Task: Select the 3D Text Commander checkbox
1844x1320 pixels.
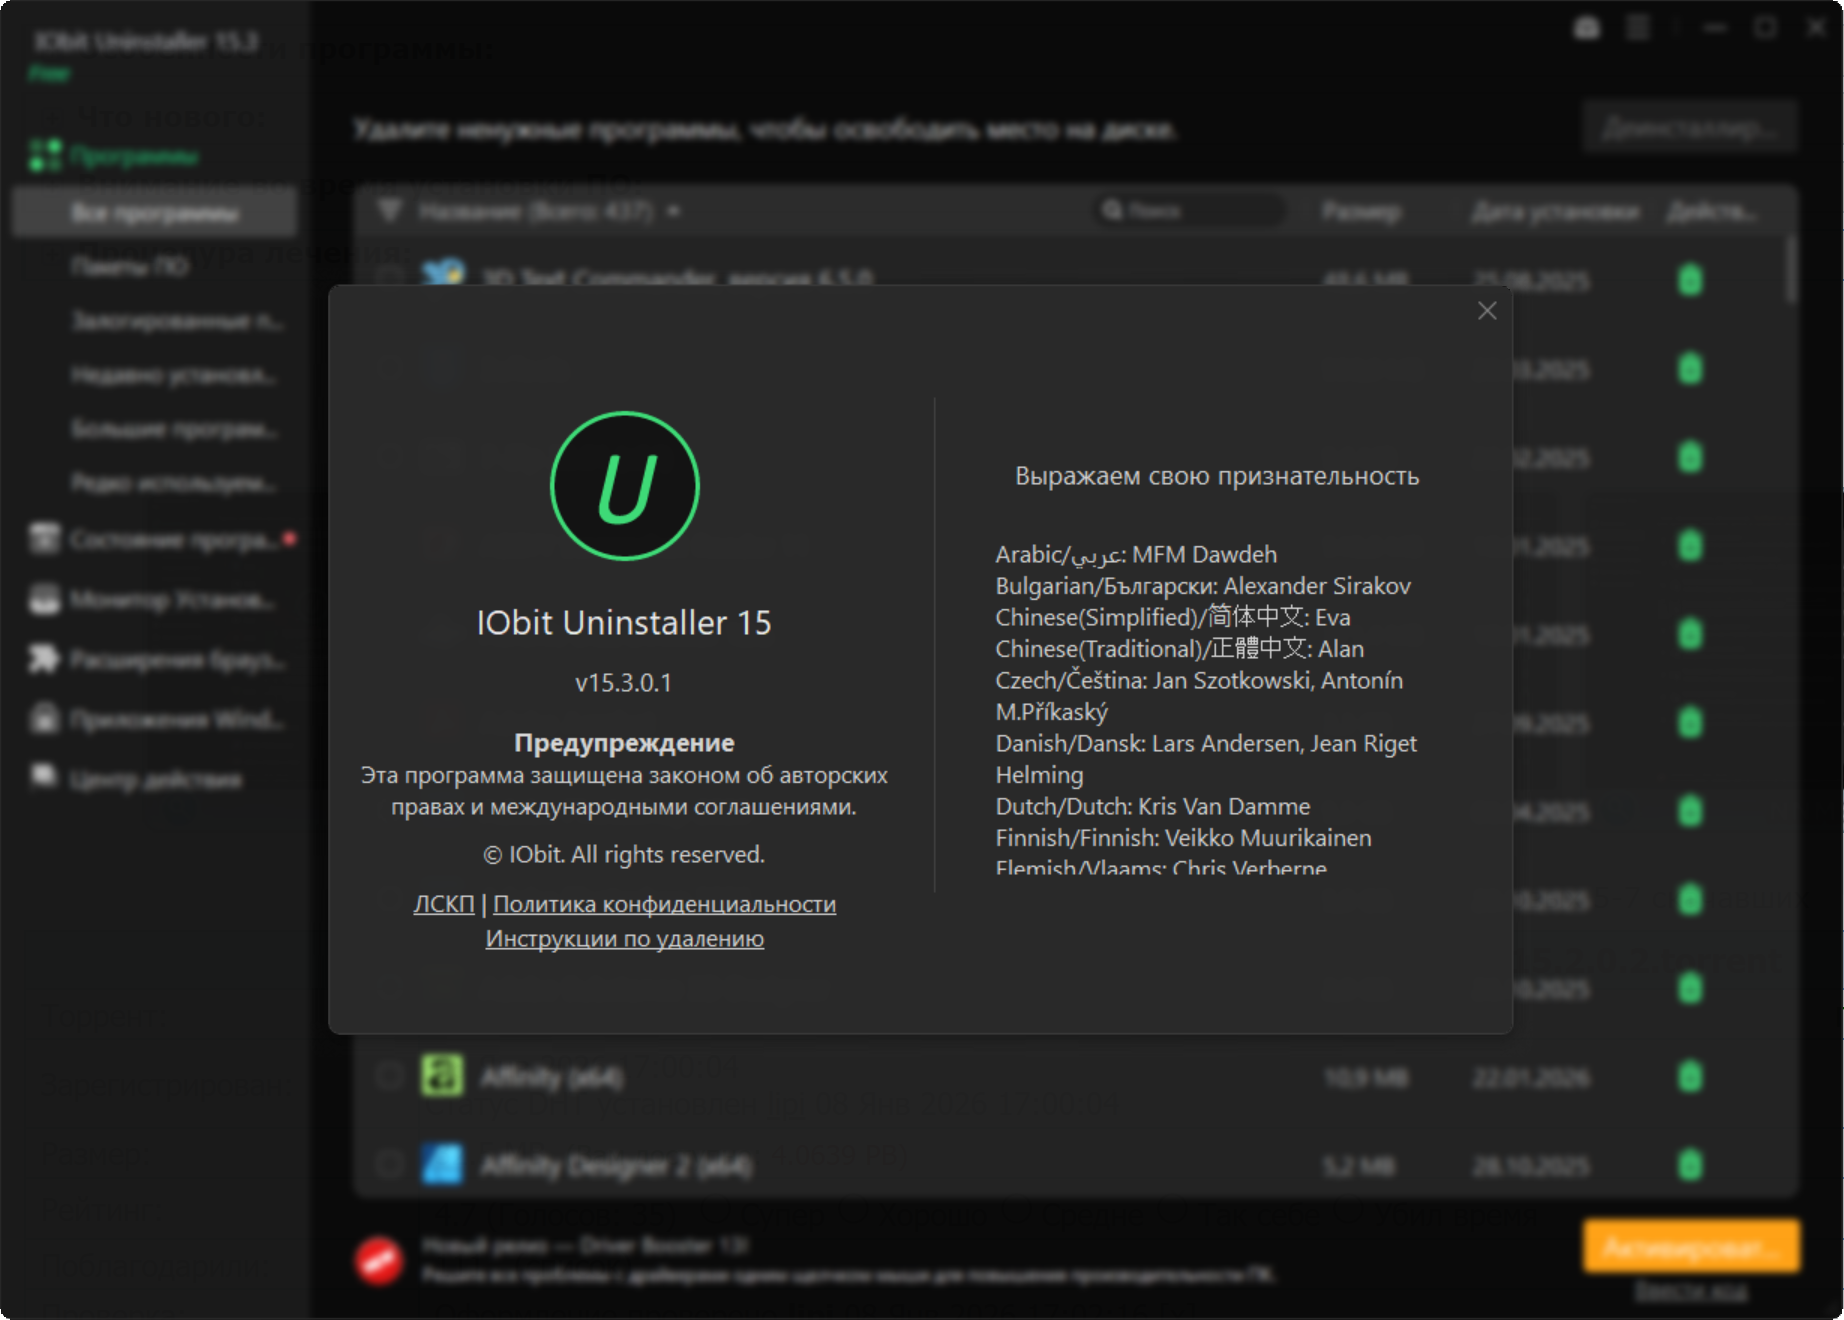Action: 389,277
